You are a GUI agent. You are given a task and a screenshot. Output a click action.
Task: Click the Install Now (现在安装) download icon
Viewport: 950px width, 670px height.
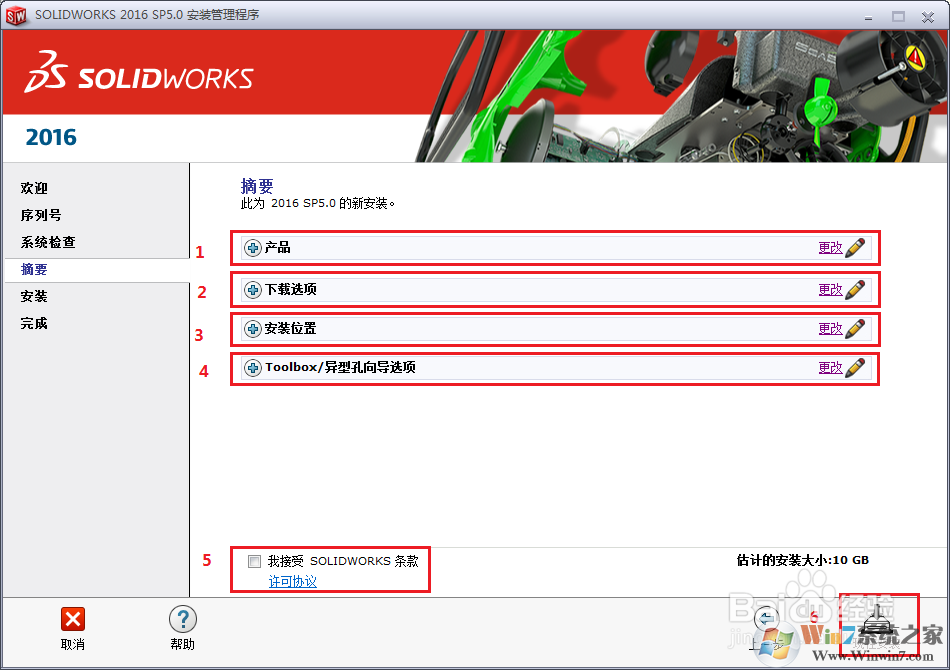coord(878,625)
